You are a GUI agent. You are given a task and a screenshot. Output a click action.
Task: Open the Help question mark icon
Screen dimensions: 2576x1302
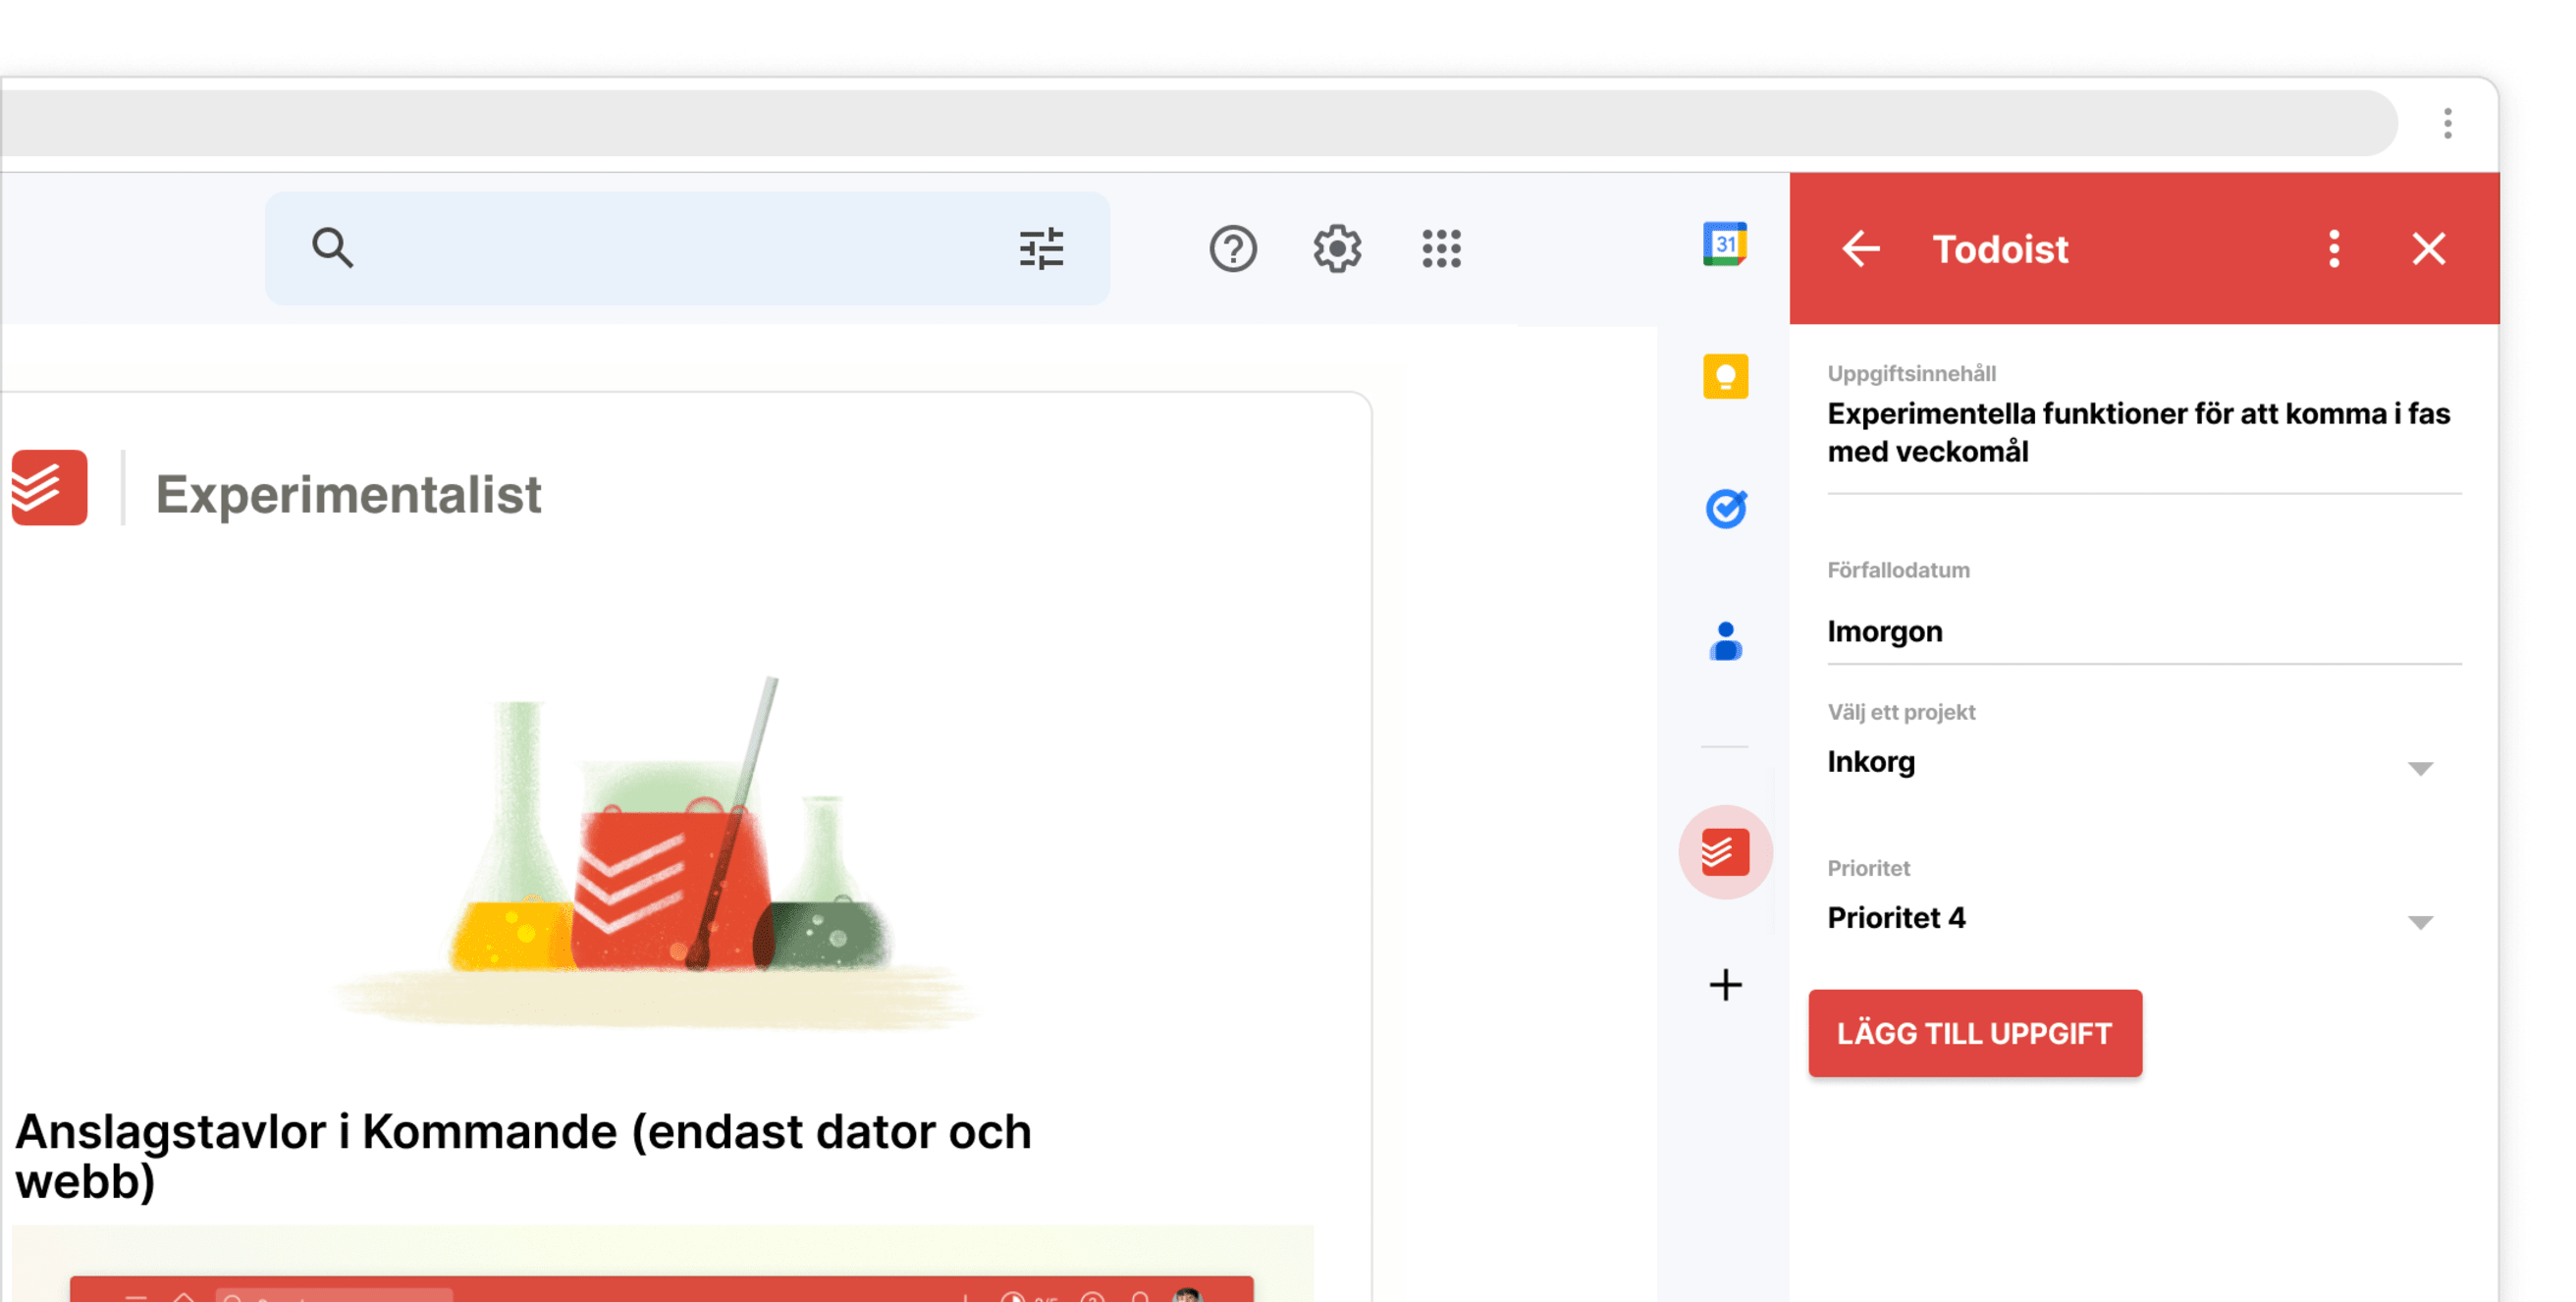click(1232, 248)
